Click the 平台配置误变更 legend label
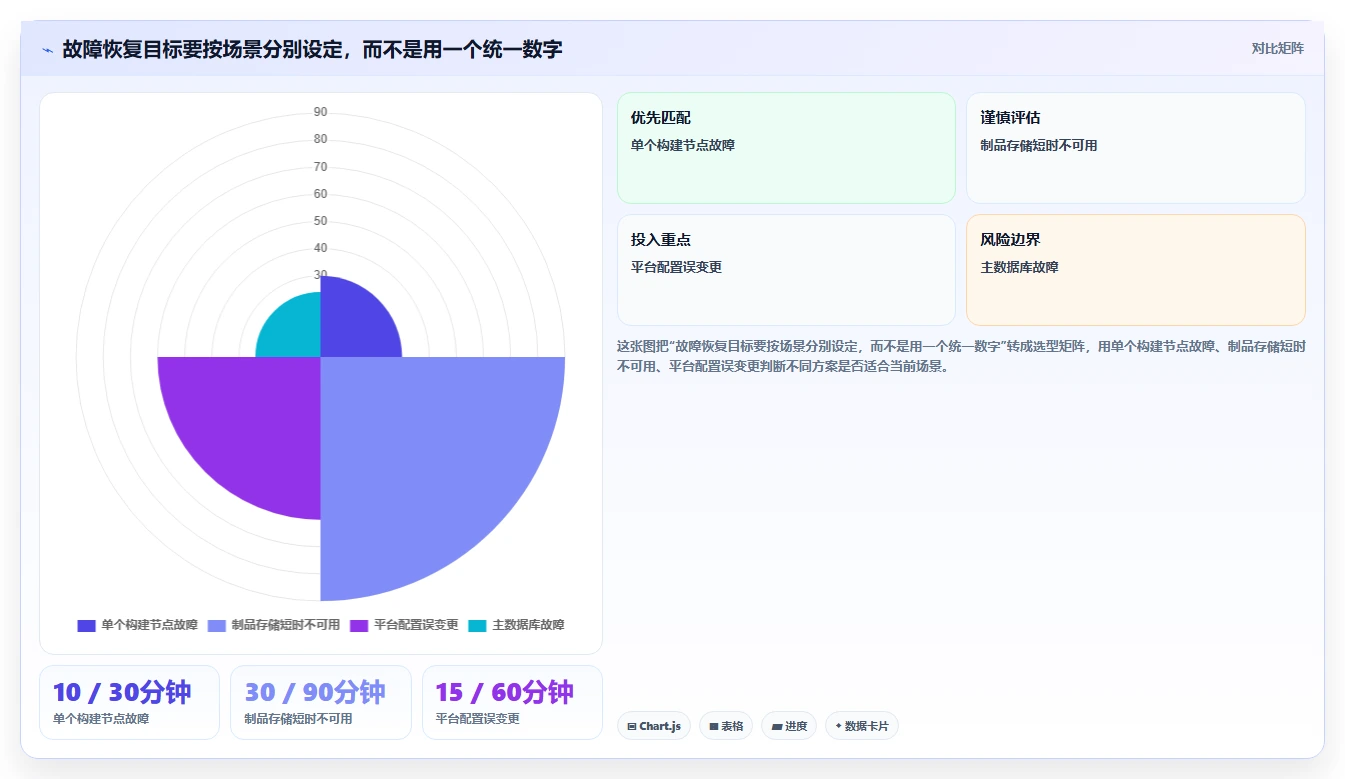This screenshot has width=1345, height=779. 416,625
